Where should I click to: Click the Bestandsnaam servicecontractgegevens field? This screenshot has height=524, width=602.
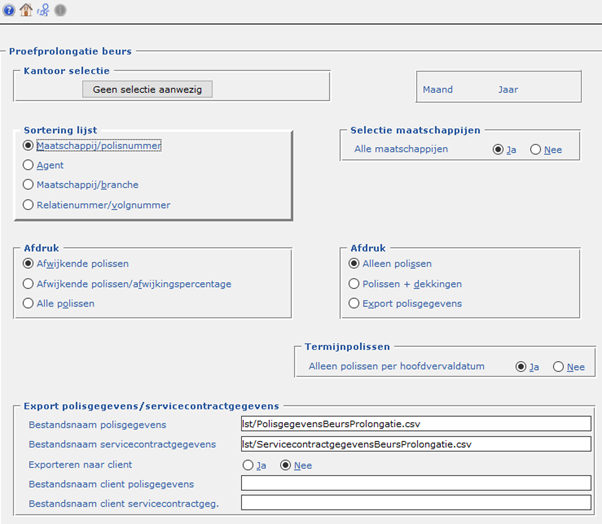pos(415,444)
